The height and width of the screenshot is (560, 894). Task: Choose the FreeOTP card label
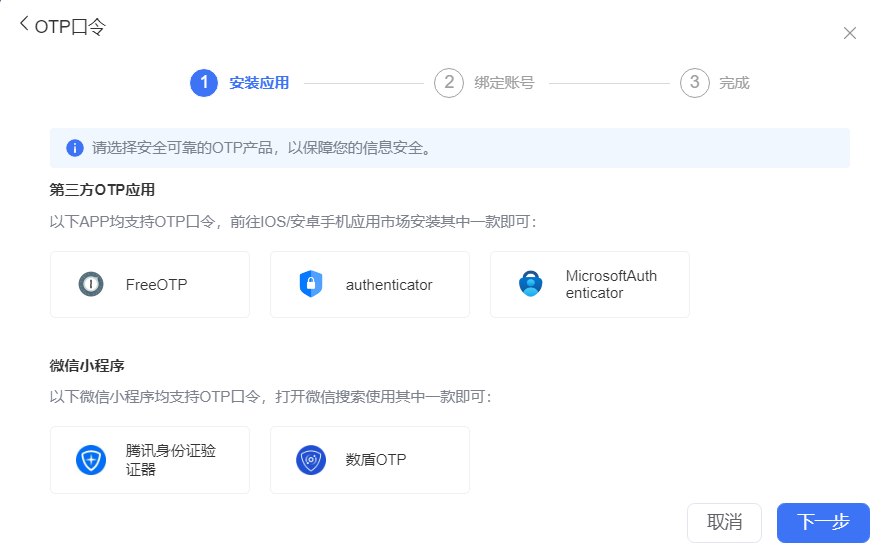pos(156,285)
